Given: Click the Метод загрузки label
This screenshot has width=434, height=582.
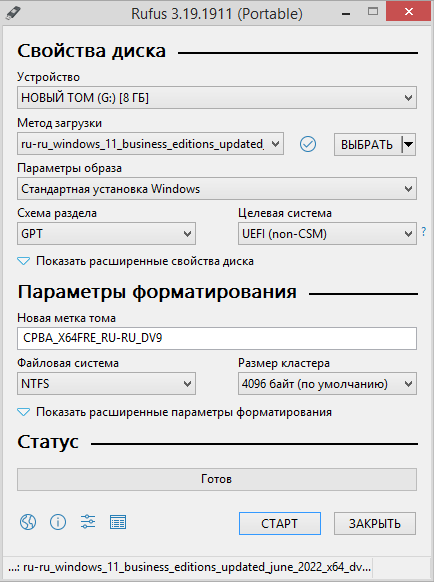Looking at the screenshot, I should 59,123.
